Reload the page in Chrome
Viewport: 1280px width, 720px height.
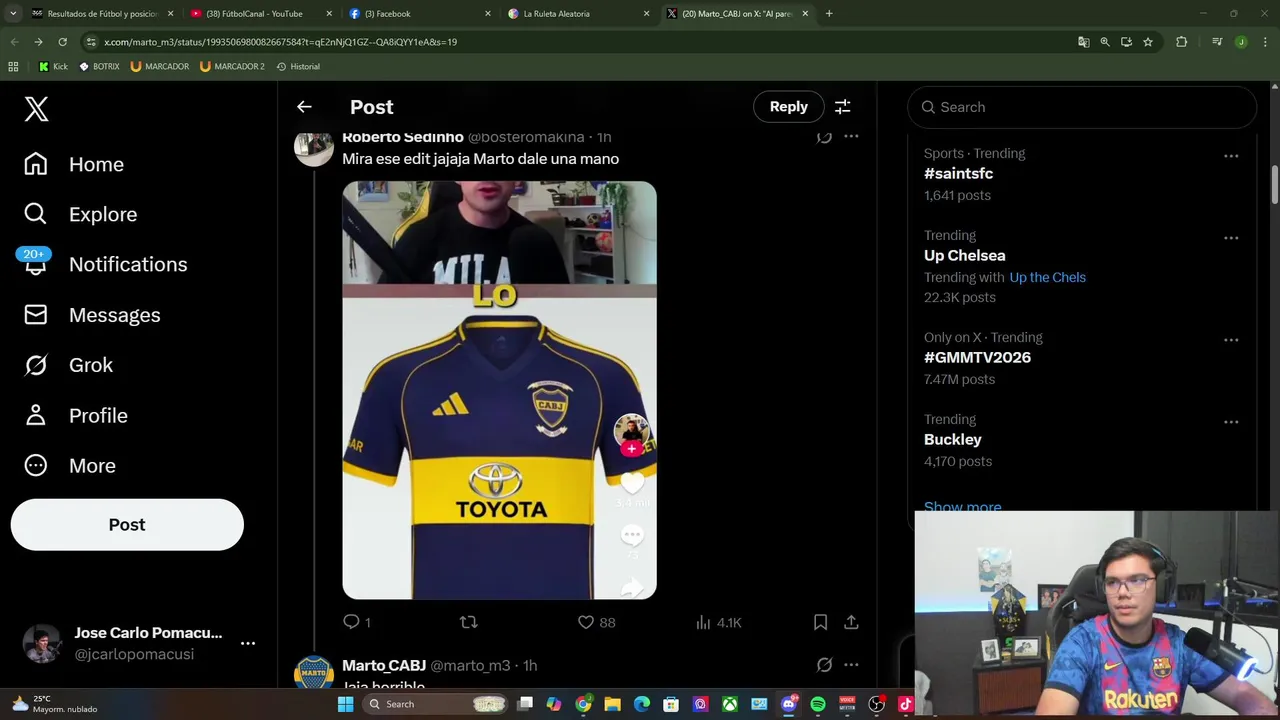pos(62,42)
